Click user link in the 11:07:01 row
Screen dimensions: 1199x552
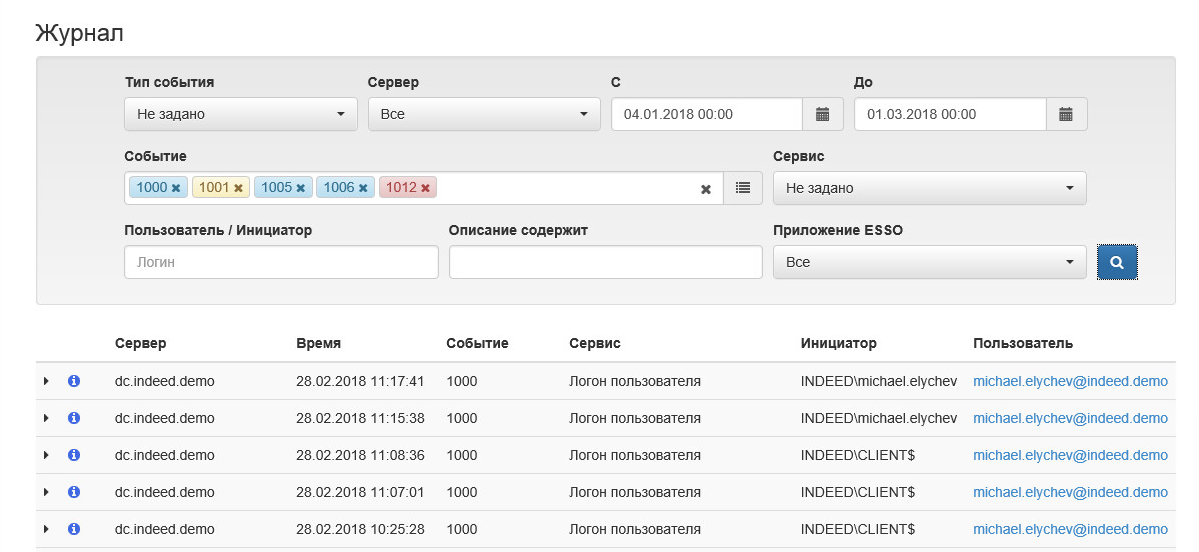pos(1070,492)
